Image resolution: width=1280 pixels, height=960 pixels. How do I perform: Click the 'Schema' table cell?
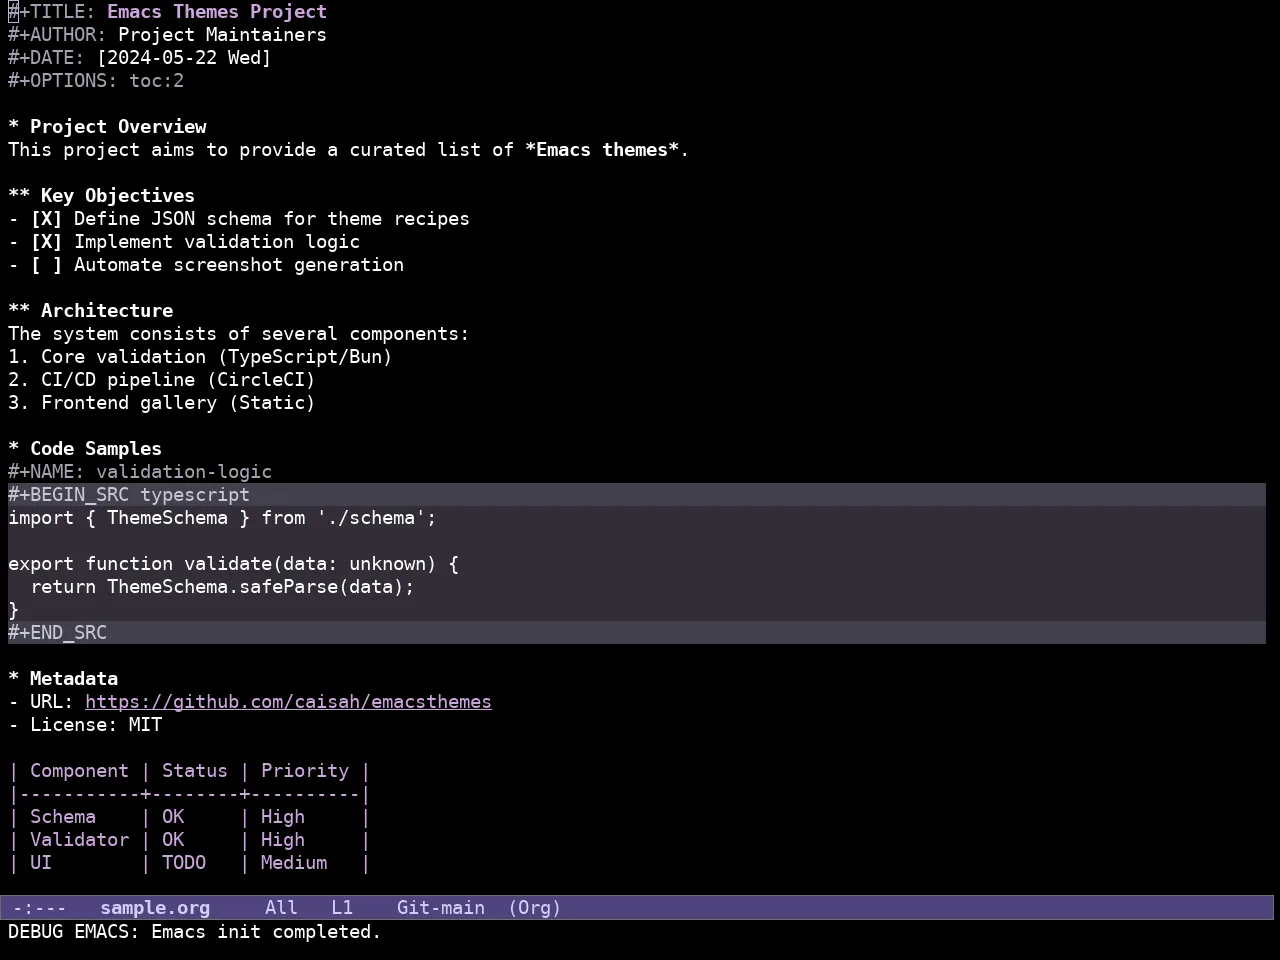(63, 817)
